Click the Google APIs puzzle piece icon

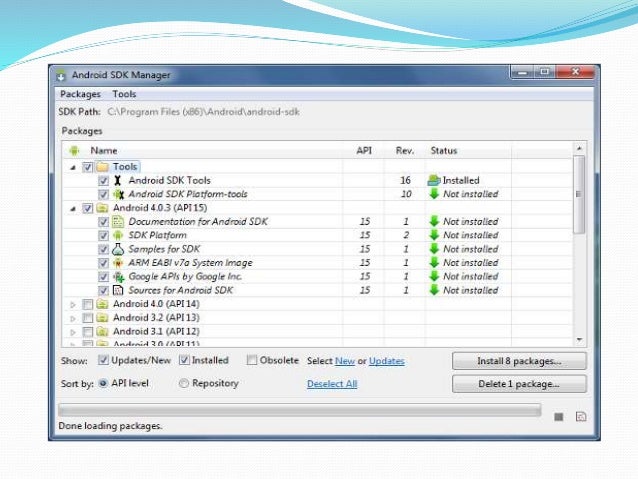118,277
